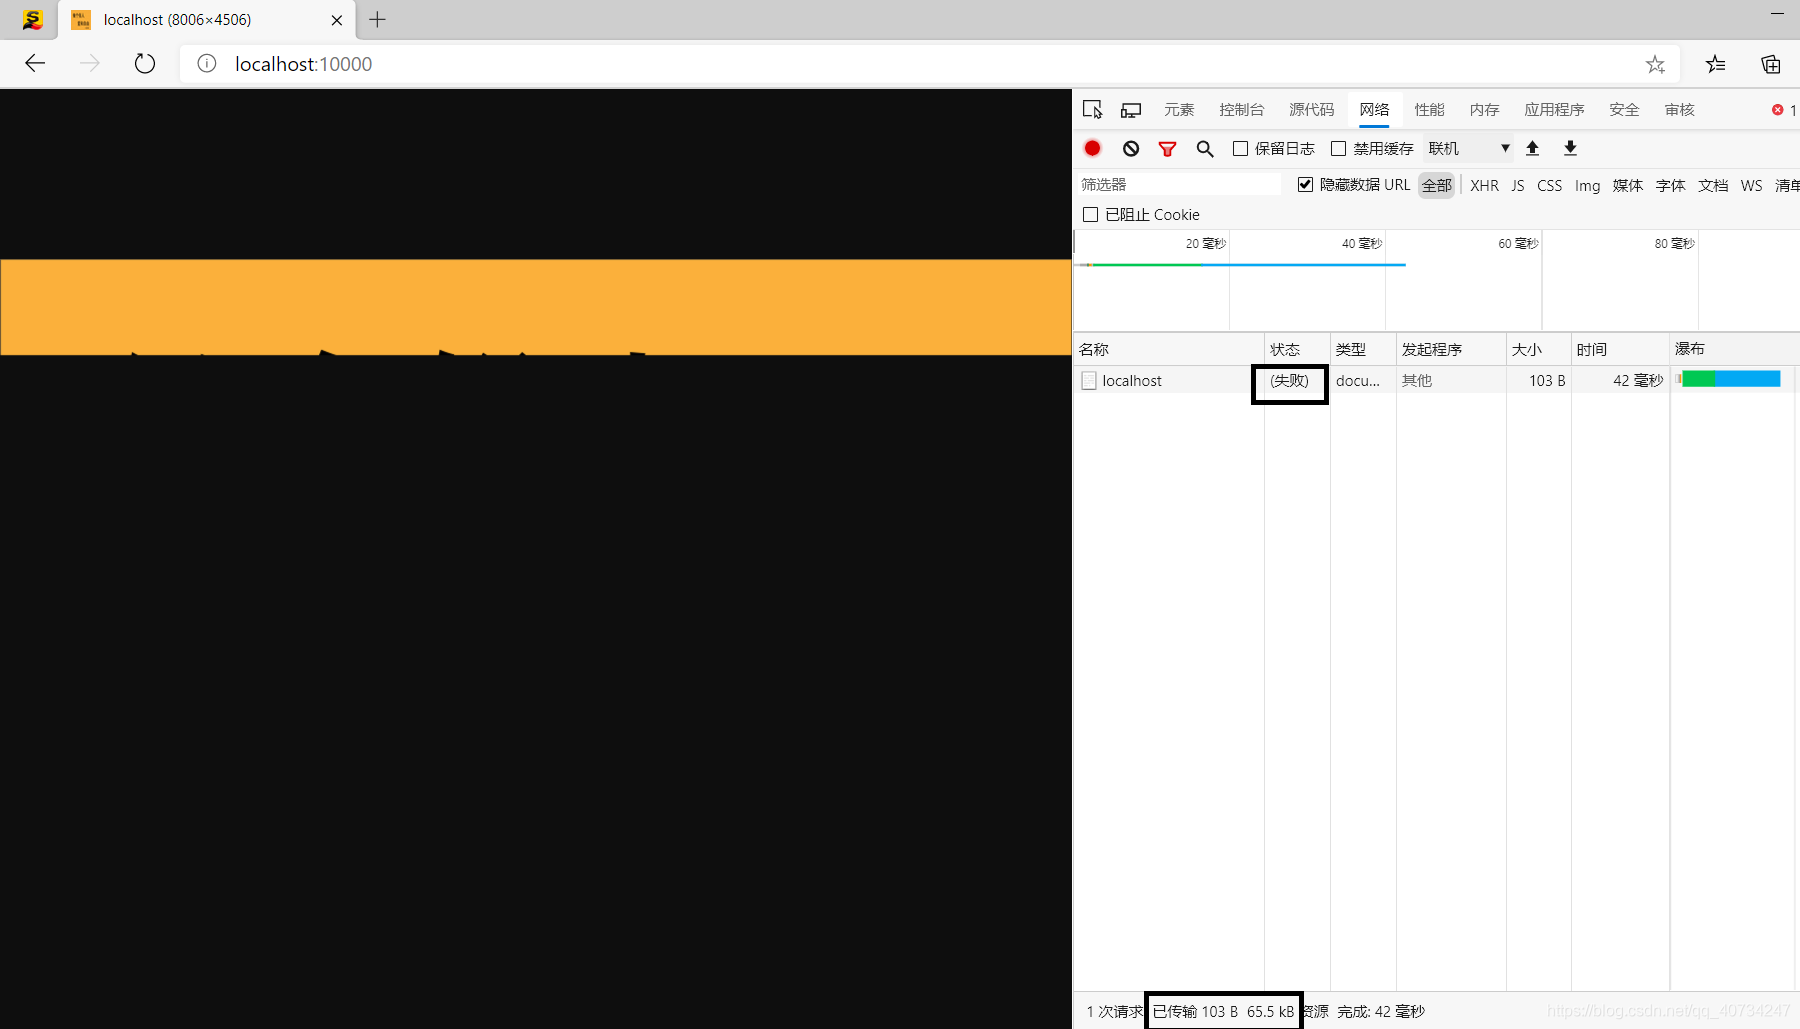Click the orange image on the page
This screenshot has width=1800, height=1029.
(536, 307)
